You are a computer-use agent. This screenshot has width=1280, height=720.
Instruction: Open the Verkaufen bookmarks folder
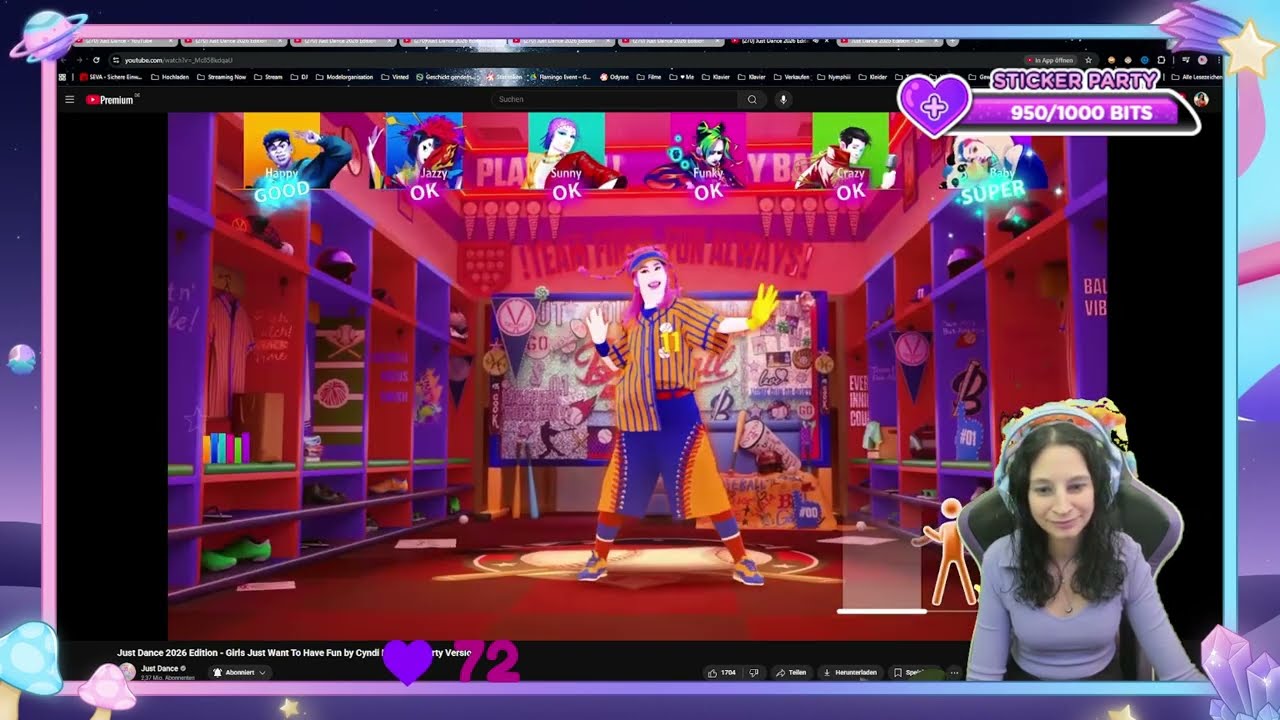(x=792, y=77)
